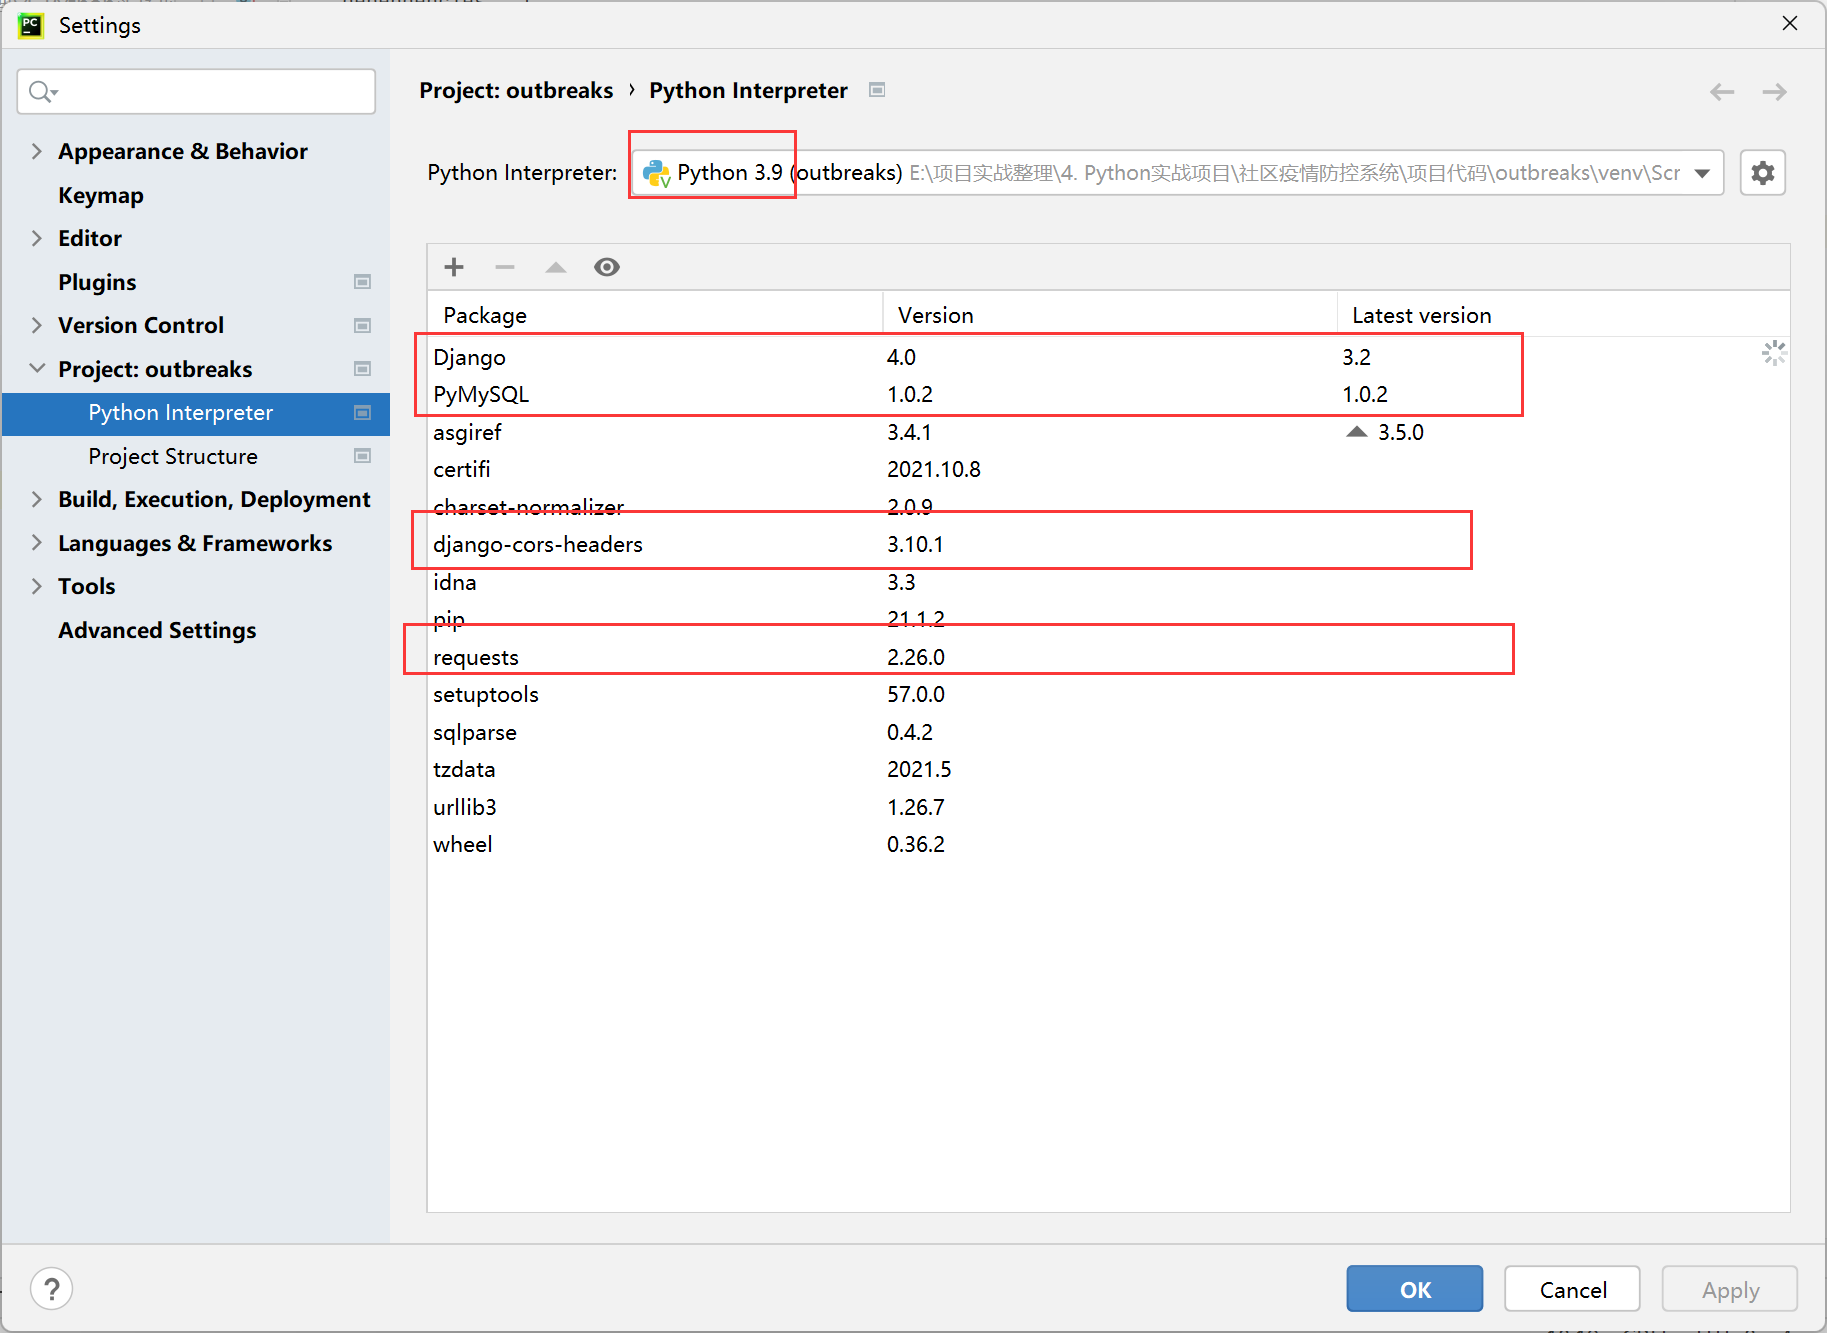Screen dimensions: 1827x1333
Task: Open Advanced Settings
Action: tap(157, 630)
